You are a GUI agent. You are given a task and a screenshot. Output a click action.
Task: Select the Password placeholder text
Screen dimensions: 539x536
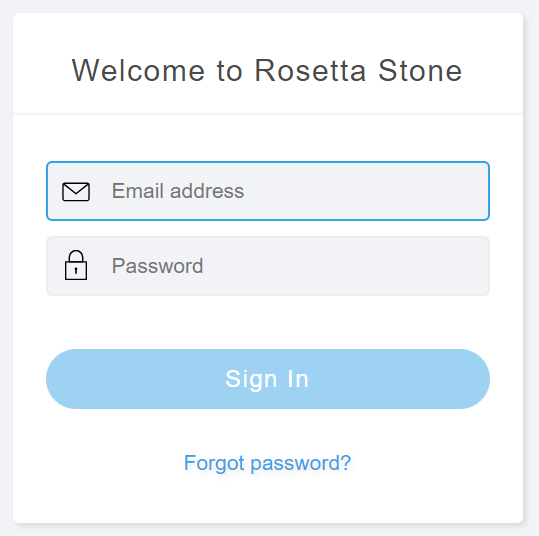pos(157,266)
